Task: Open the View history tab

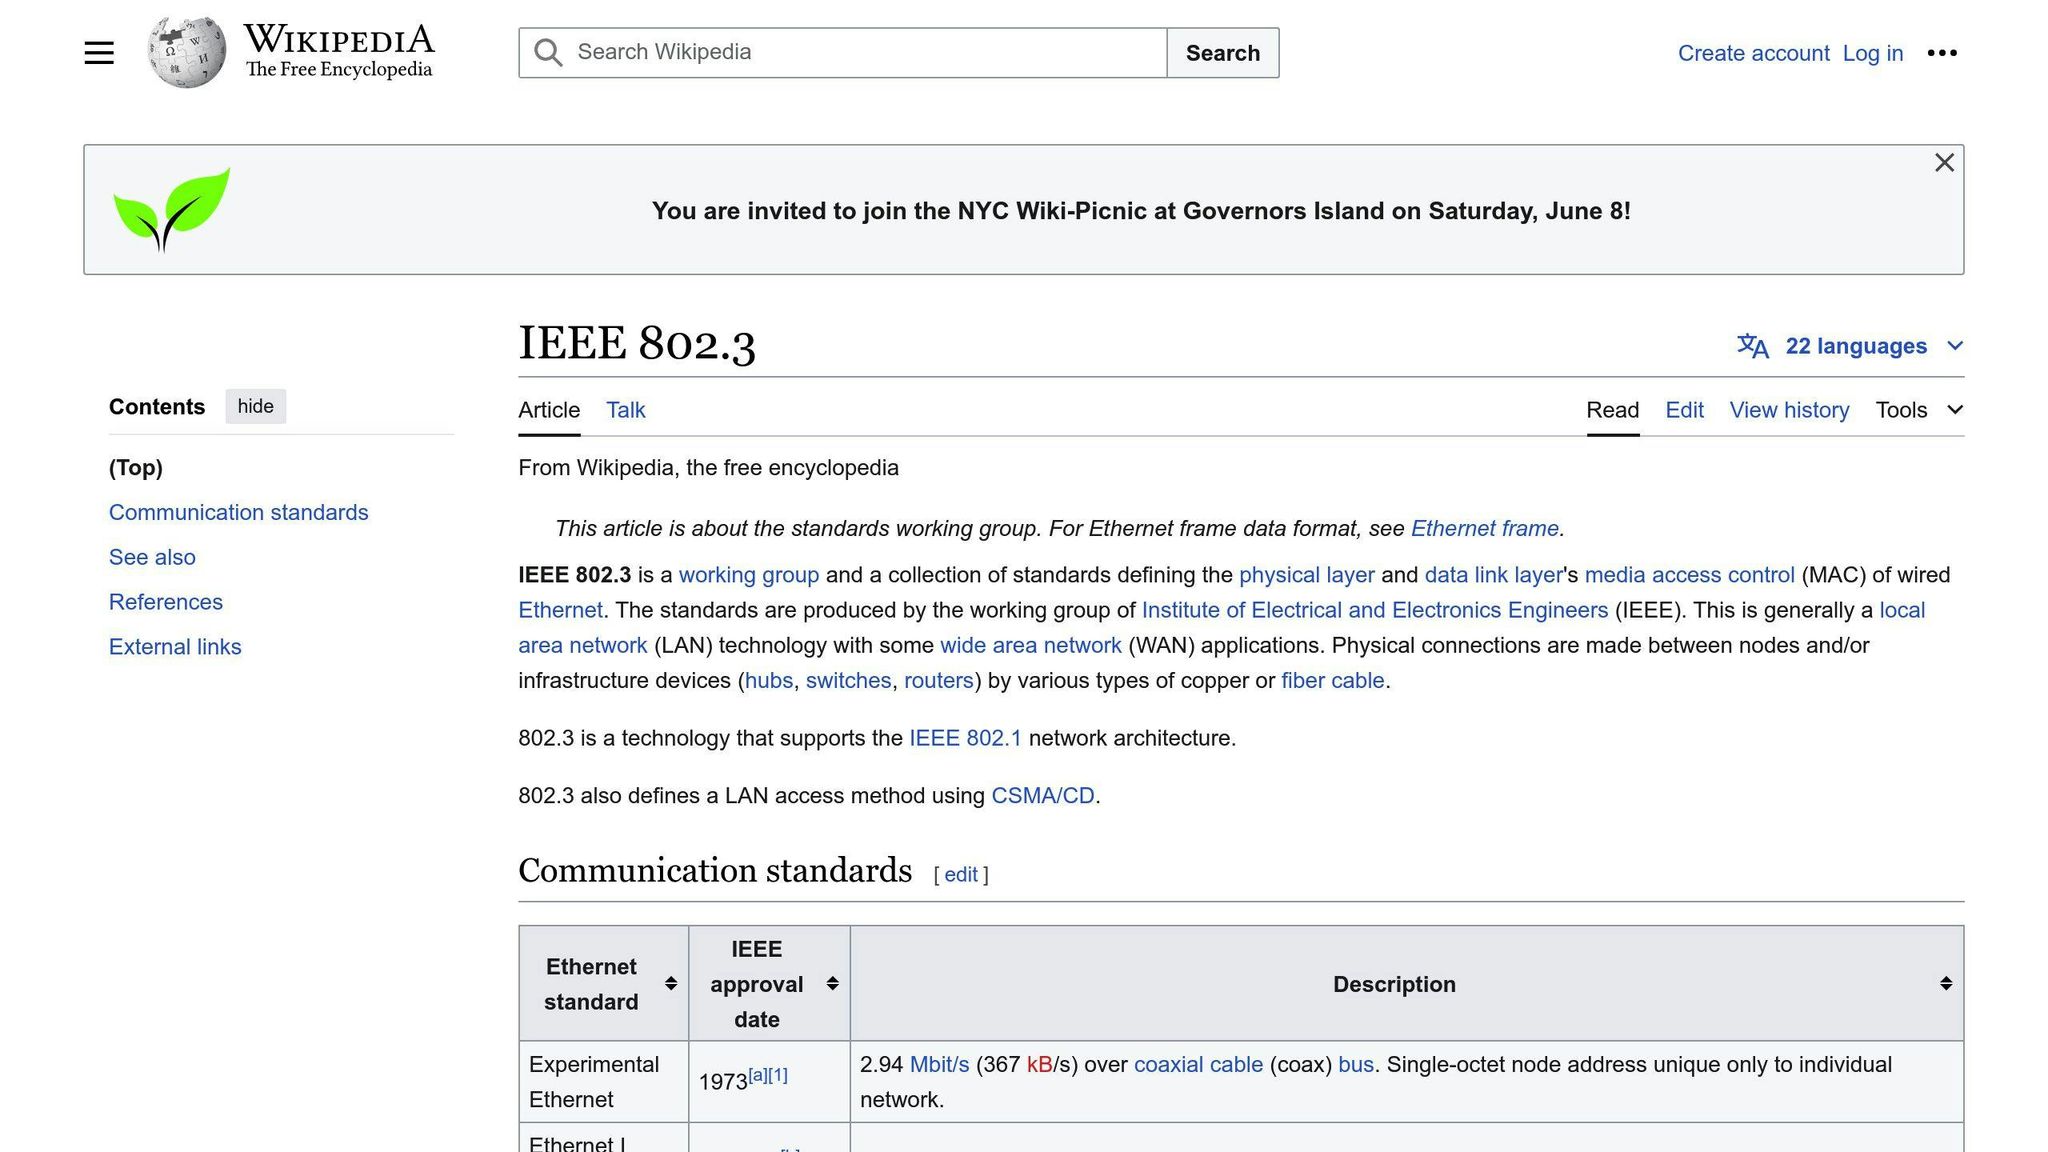Action: point(1789,410)
